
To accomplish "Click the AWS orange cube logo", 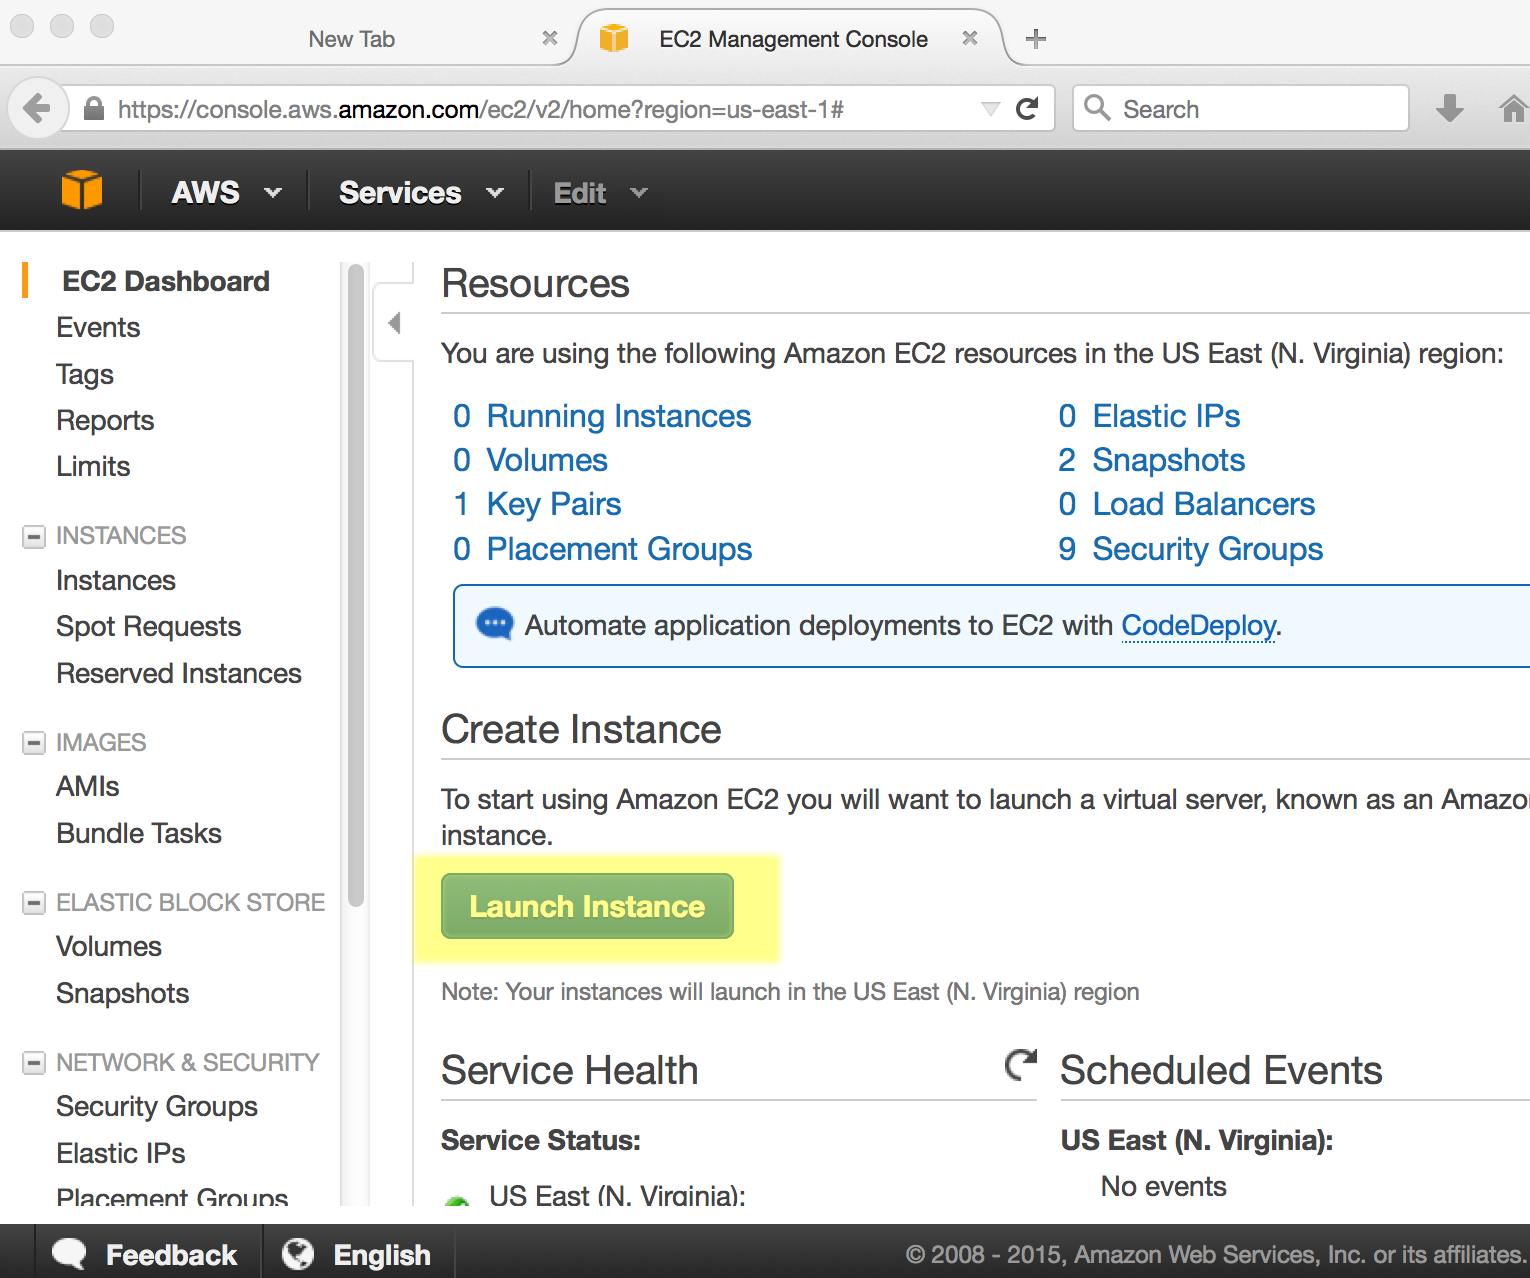I will click(81, 191).
